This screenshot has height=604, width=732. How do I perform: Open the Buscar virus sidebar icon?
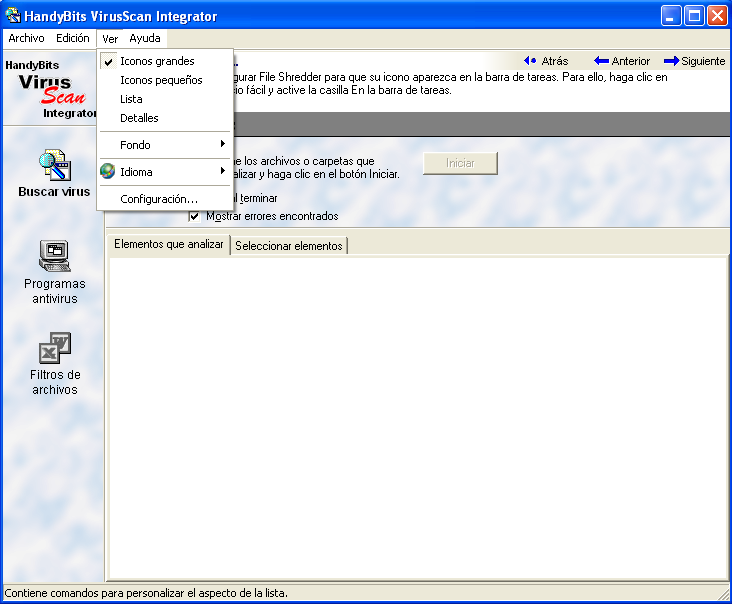pyautogui.click(x=55, y=165)
